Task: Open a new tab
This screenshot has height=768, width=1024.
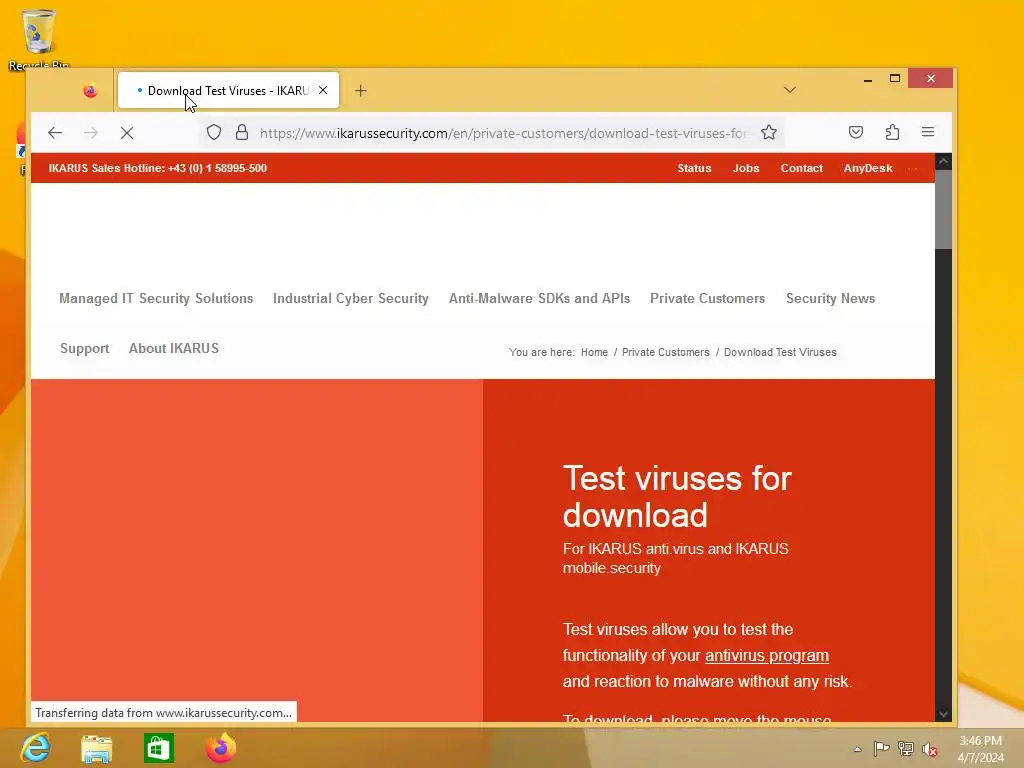Action: tap(360, 91)
